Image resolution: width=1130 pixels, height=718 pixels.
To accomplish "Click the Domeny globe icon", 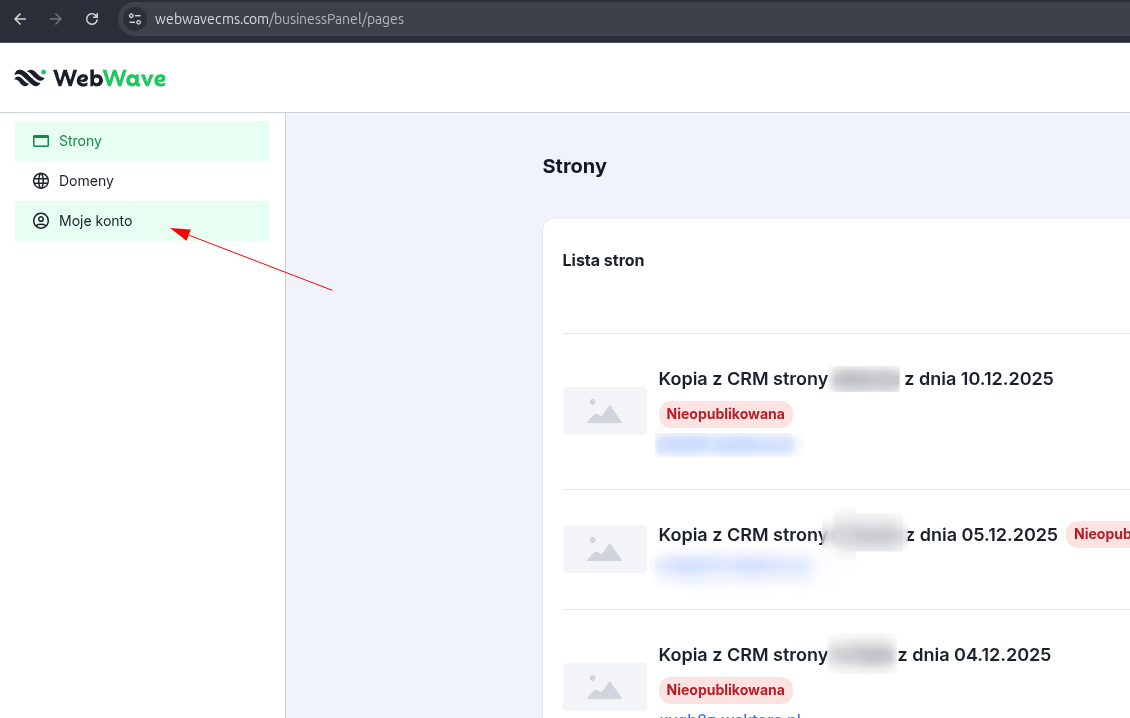I will pos(41,181).
